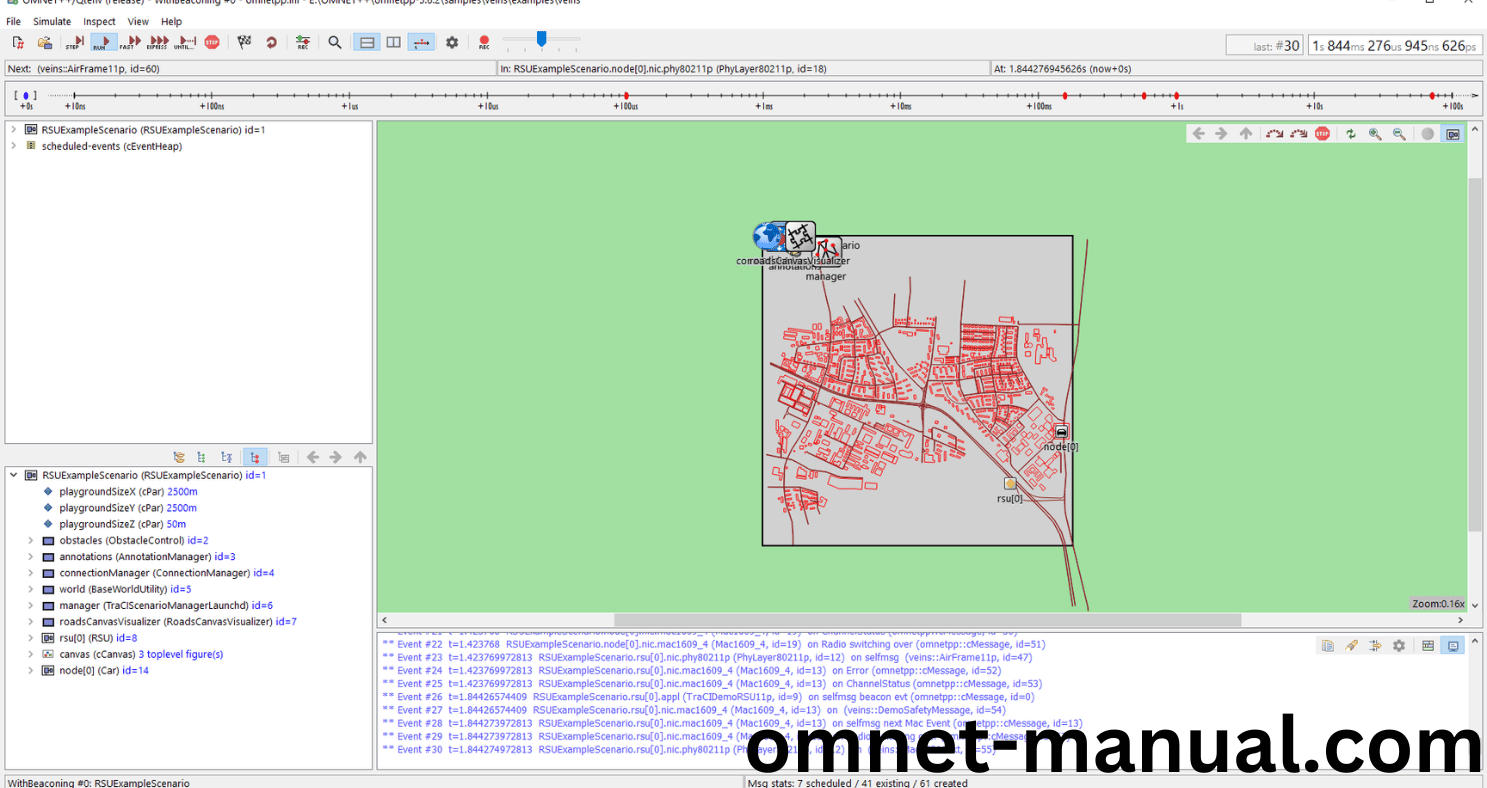Click the Find toolbar magnifier icon
Image resolution: width=1487 pixels, height=788 pixels.
[334, 42]
